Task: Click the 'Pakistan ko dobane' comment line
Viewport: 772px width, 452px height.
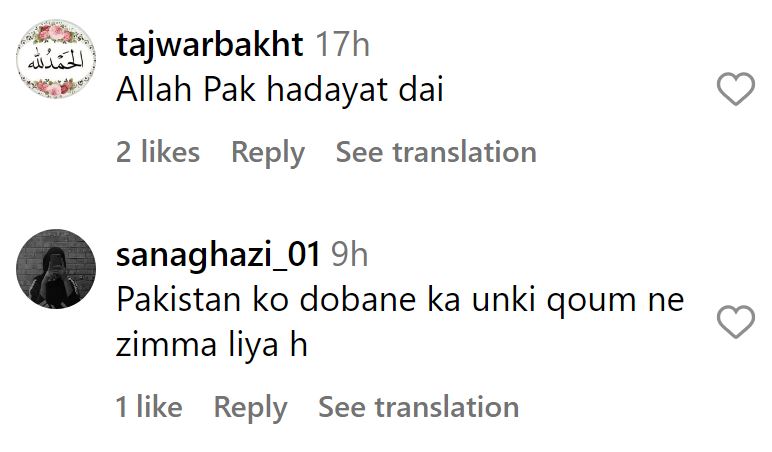Action: pyautogui.click(x=400, y=300)
